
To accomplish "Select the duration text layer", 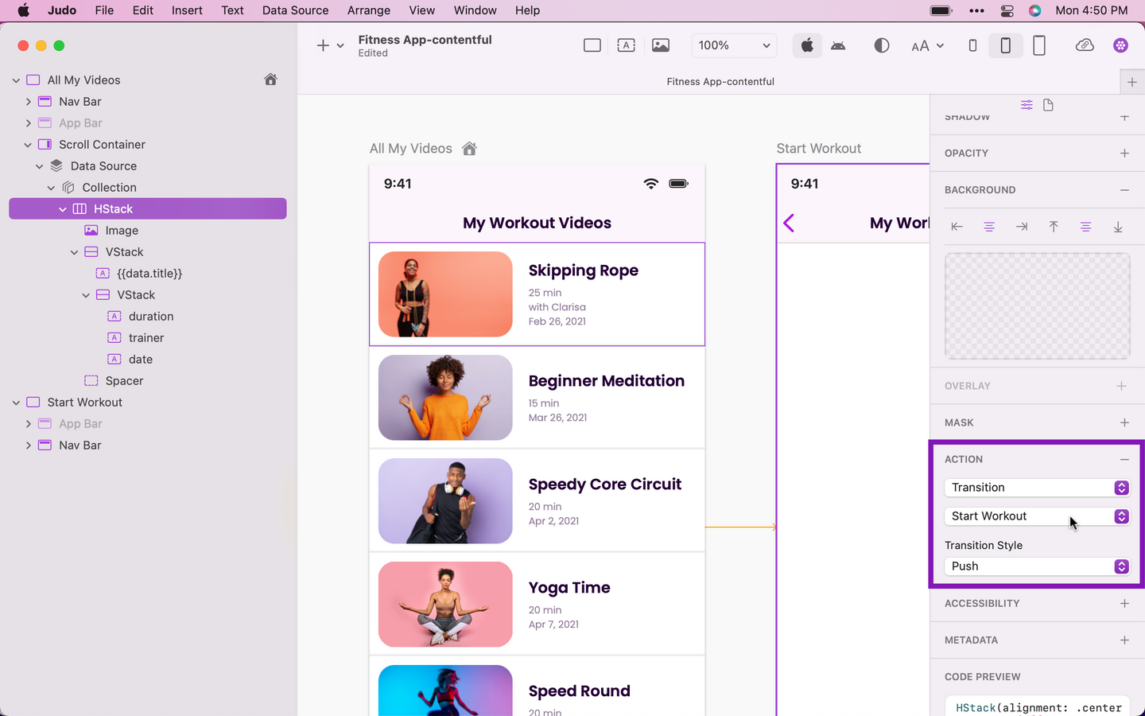I will coord(150,316).
